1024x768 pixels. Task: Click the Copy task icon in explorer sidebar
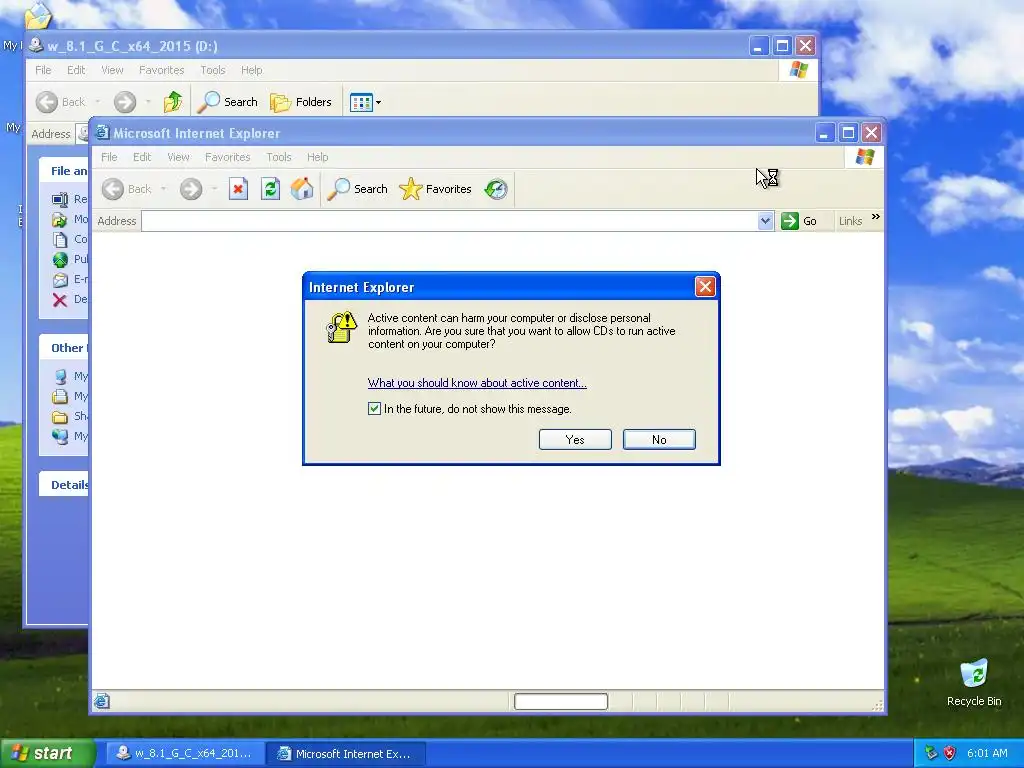(60, 240)
